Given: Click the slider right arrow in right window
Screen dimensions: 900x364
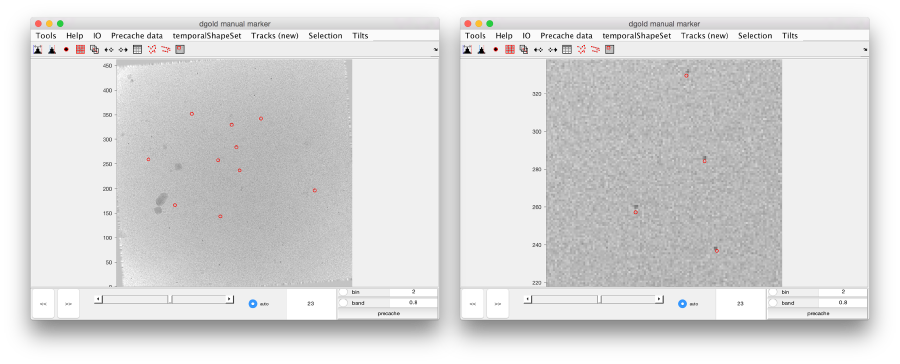Looking at the screenshot, I should (x=660, y=299).
